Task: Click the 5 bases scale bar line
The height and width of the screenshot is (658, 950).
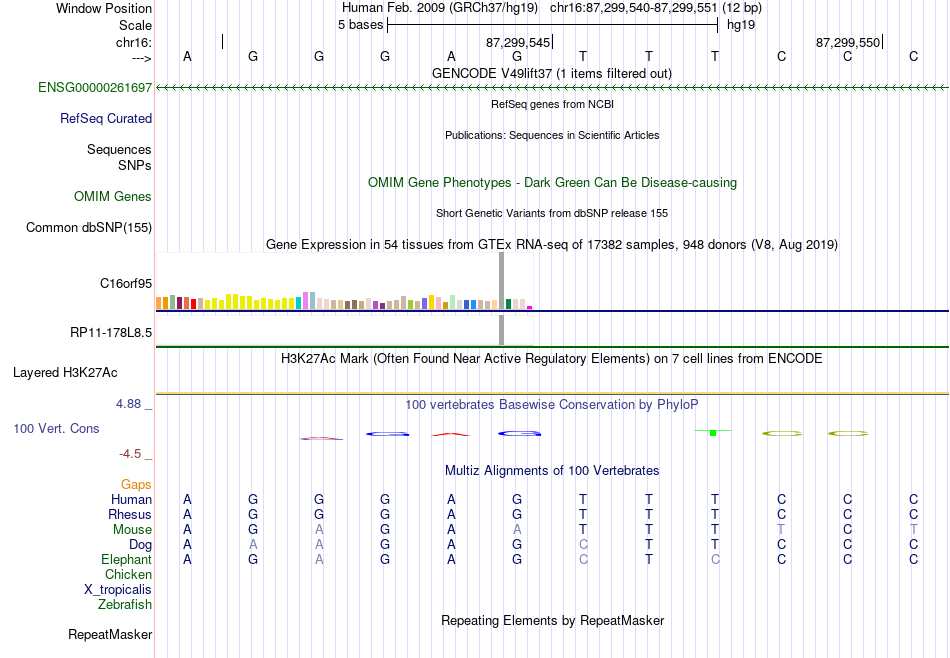Action: pyautogui.click(x=553, y=25)
